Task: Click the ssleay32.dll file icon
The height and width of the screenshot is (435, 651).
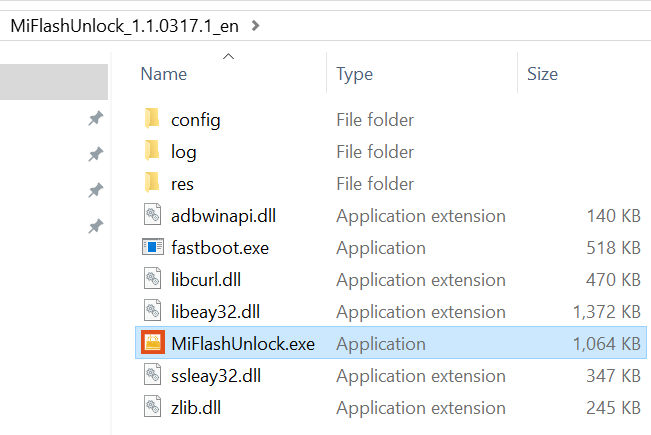Action: (152, 376)
